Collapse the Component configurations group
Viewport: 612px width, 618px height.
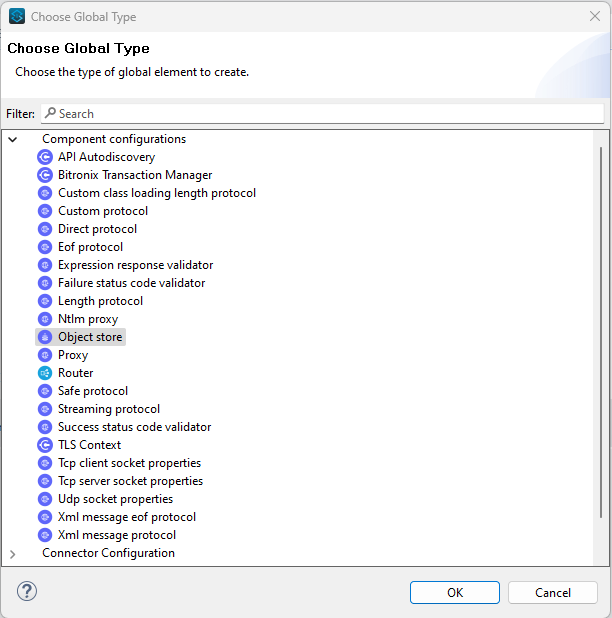click(x=13, y=140)
